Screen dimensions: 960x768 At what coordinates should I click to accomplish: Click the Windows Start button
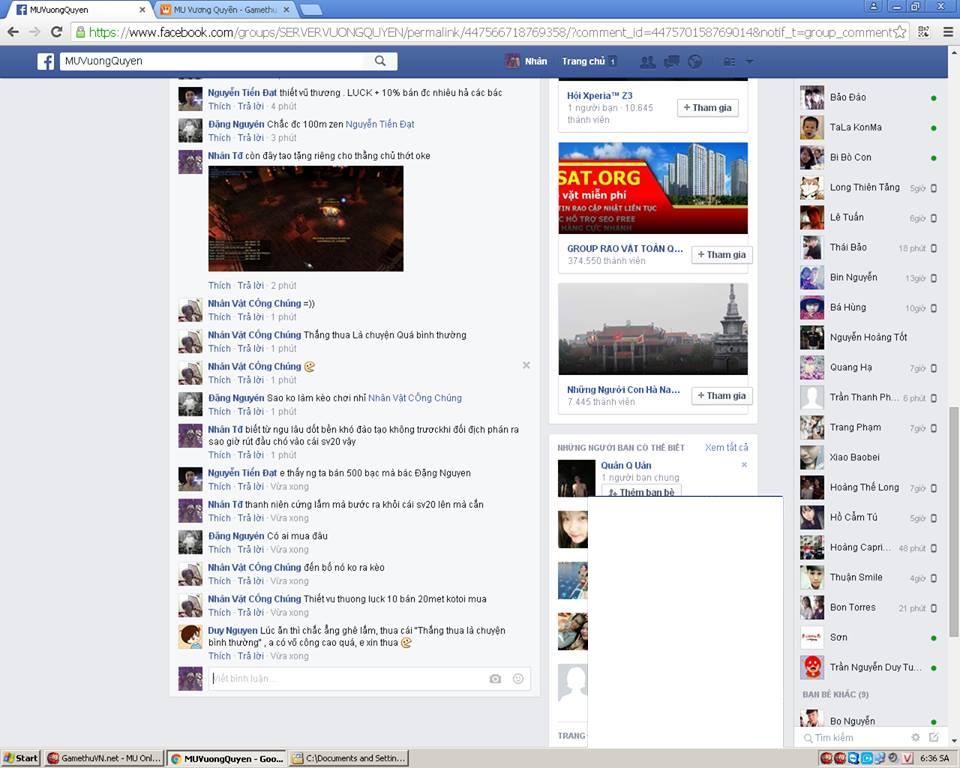click(x=21, y=758)
